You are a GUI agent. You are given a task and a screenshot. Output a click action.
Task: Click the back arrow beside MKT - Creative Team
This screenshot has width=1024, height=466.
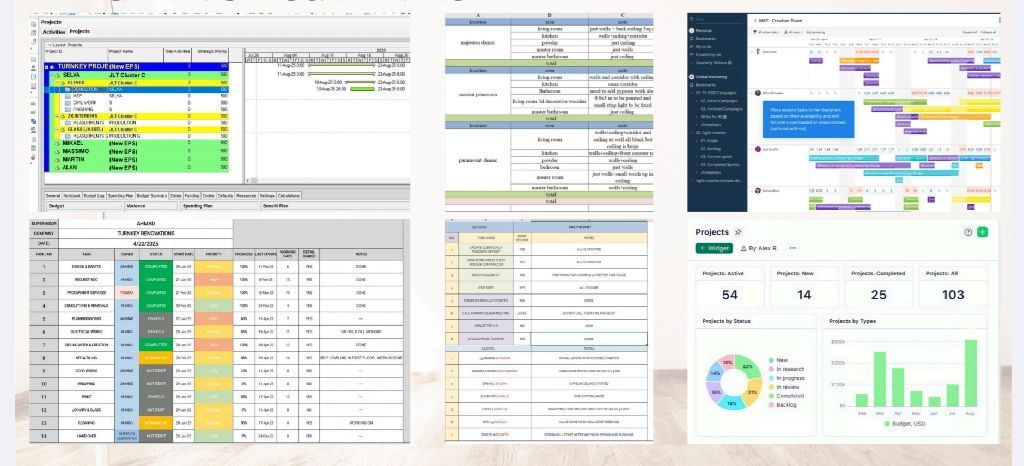(x=754, y=20)
